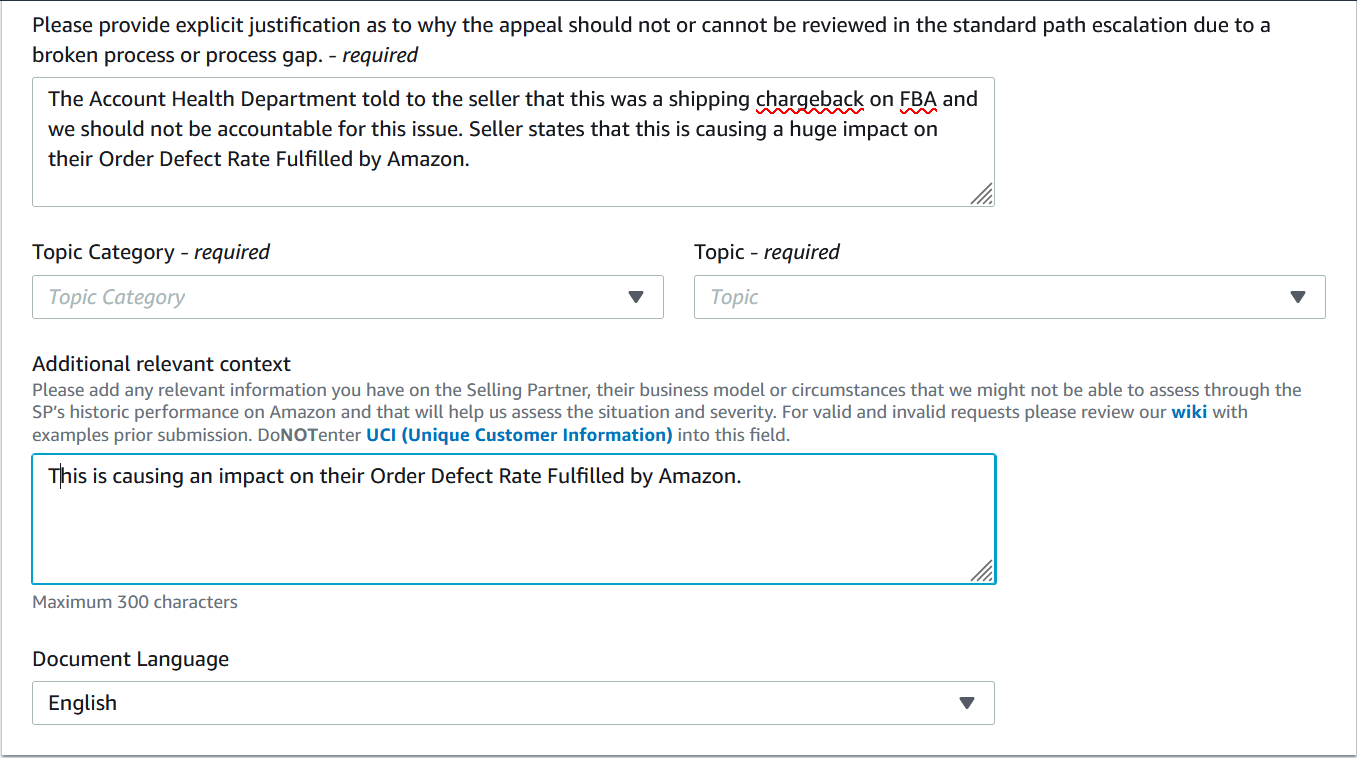Click the additional context textarea resize handle
Image resolution: width=1357 pixels, height=758 pixels.
pos(983,571)
